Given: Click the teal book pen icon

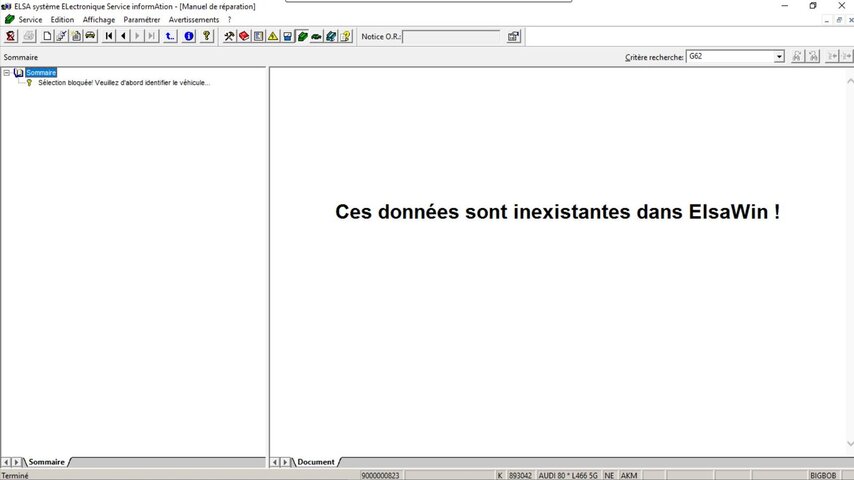Looking at the screenshot, I should point(331,37).
